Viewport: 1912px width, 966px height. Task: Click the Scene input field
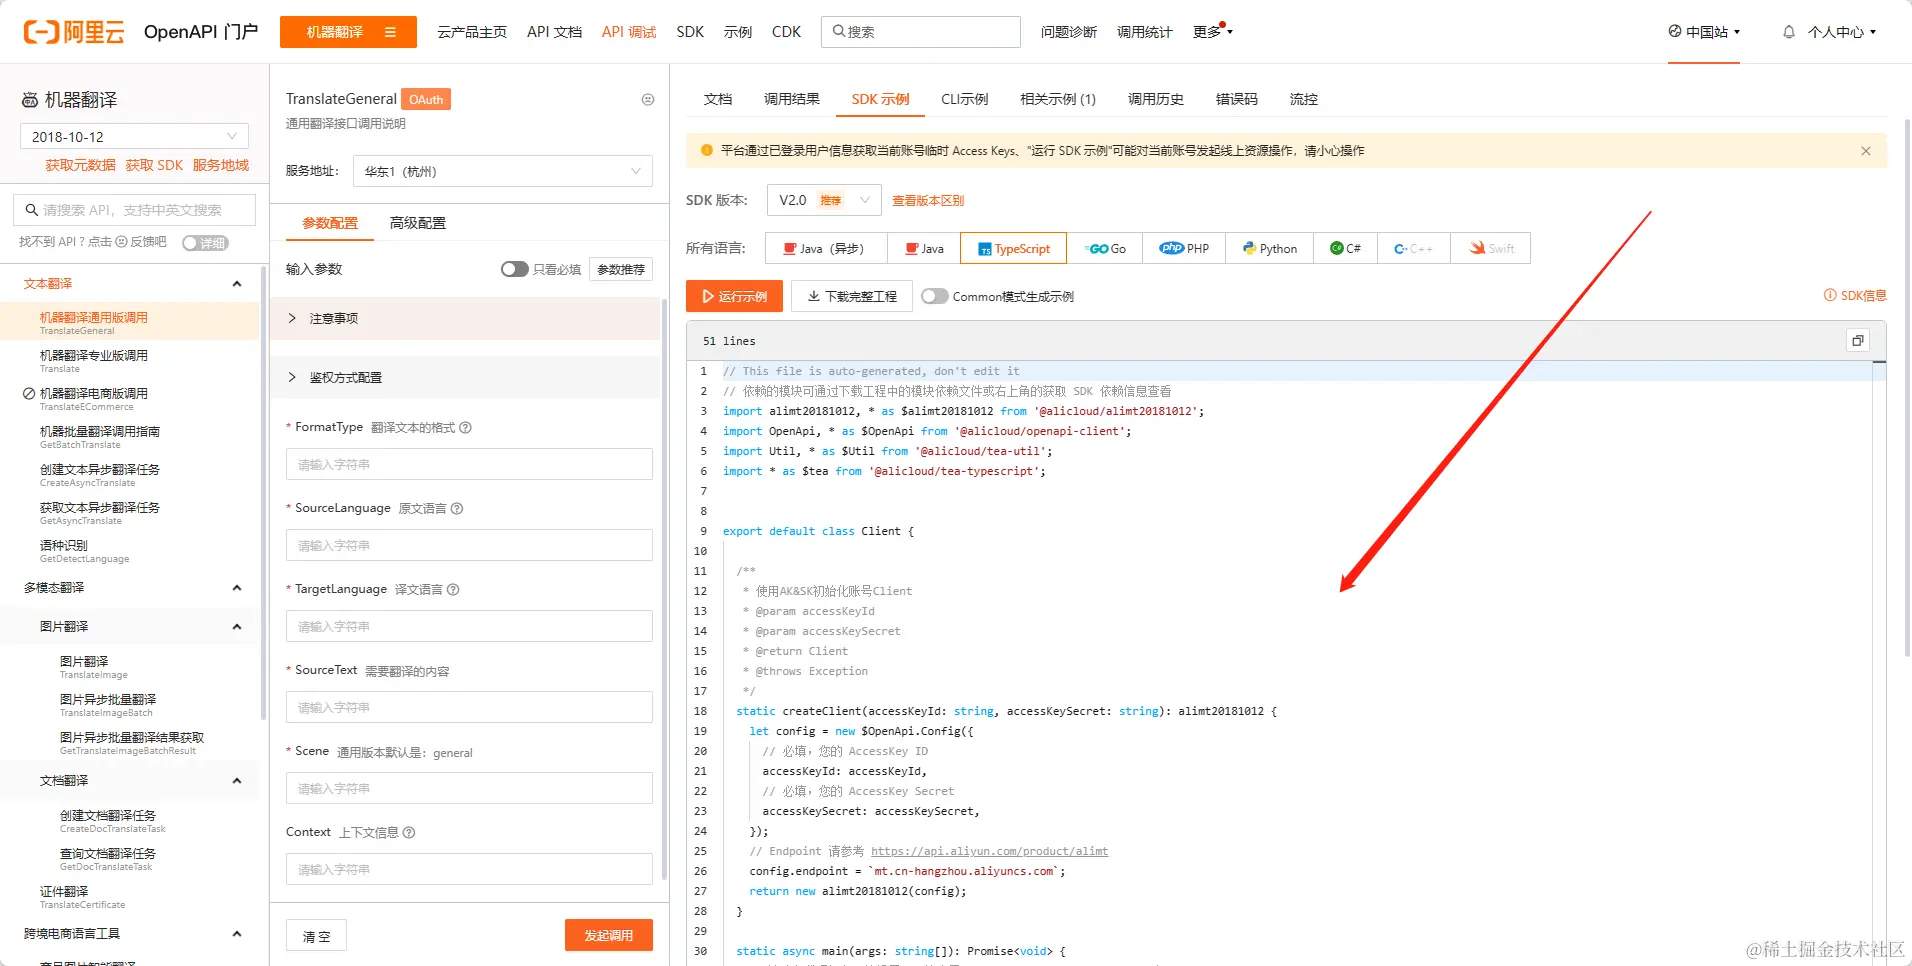(469, 788)
